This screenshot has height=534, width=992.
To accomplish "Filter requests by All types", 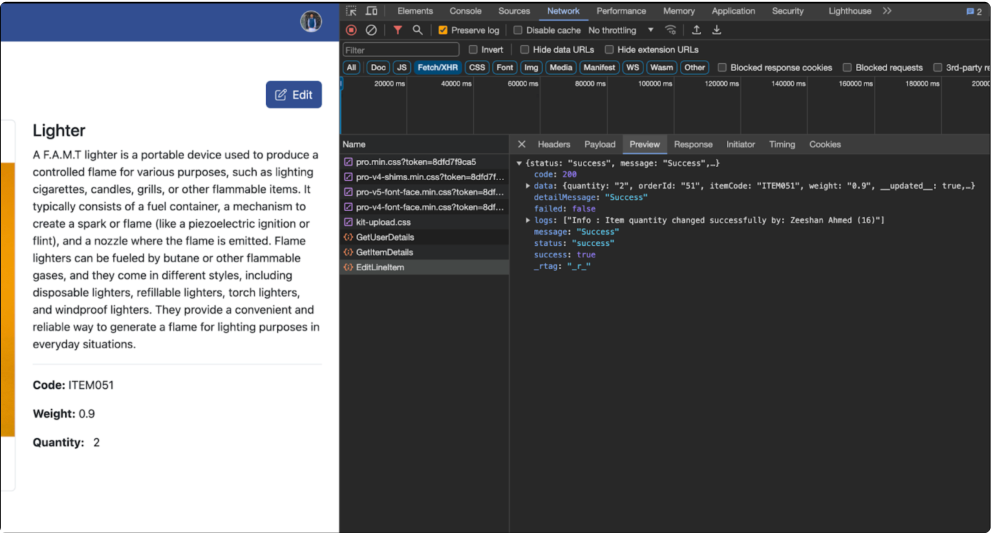I will (351, 68).
